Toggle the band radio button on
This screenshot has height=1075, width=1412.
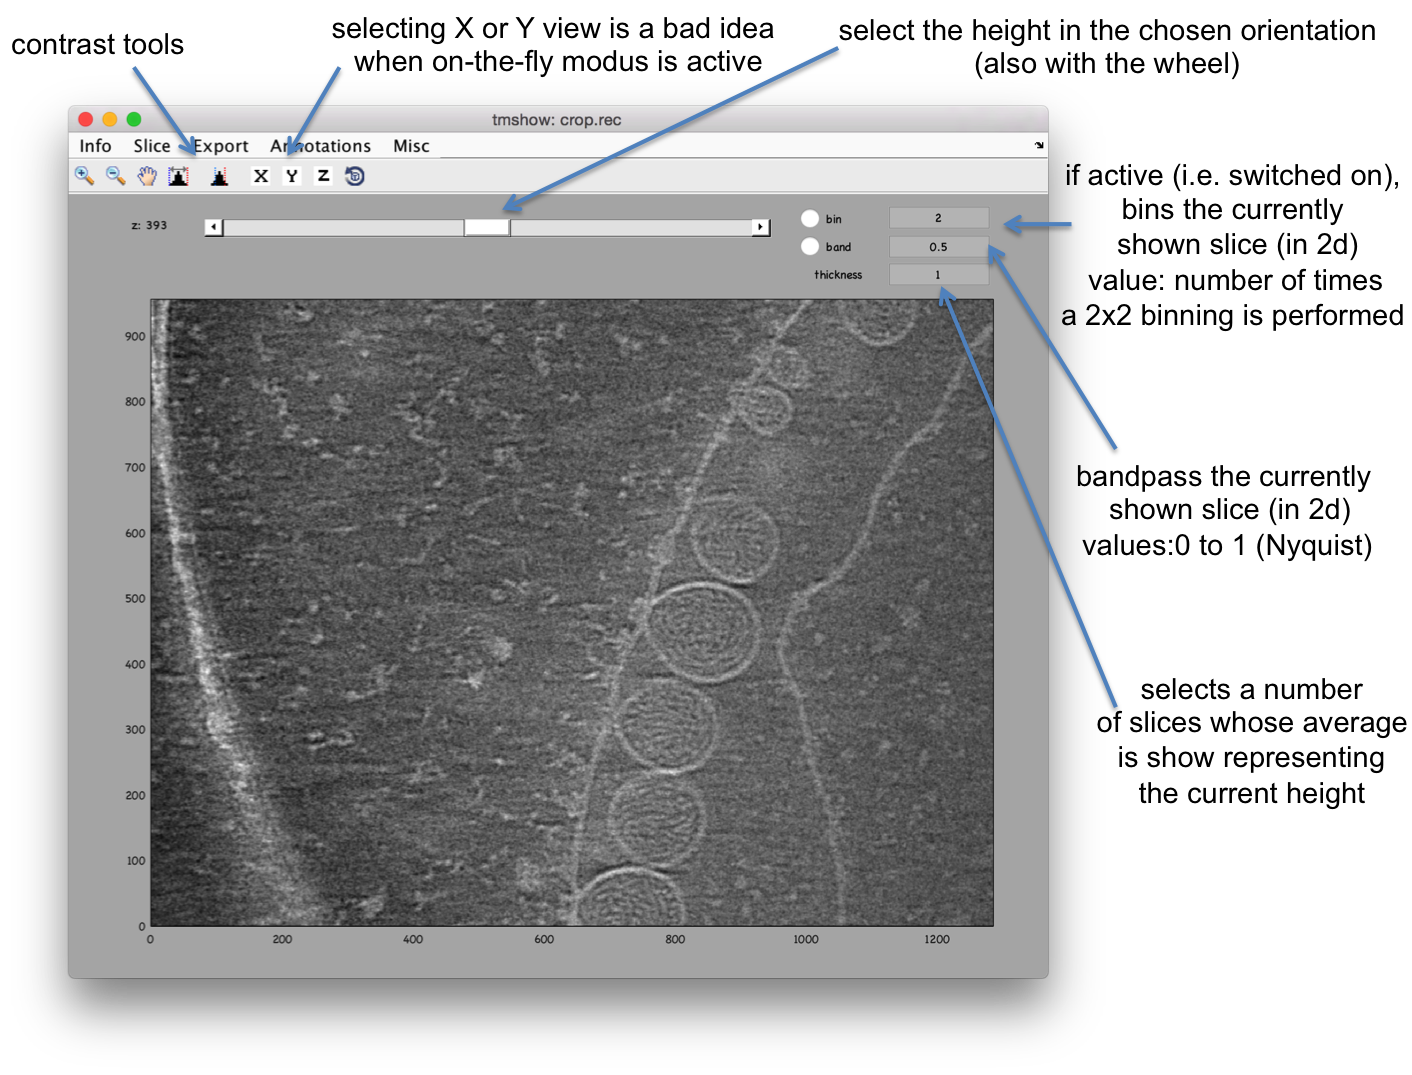click(x=810, y=246)
